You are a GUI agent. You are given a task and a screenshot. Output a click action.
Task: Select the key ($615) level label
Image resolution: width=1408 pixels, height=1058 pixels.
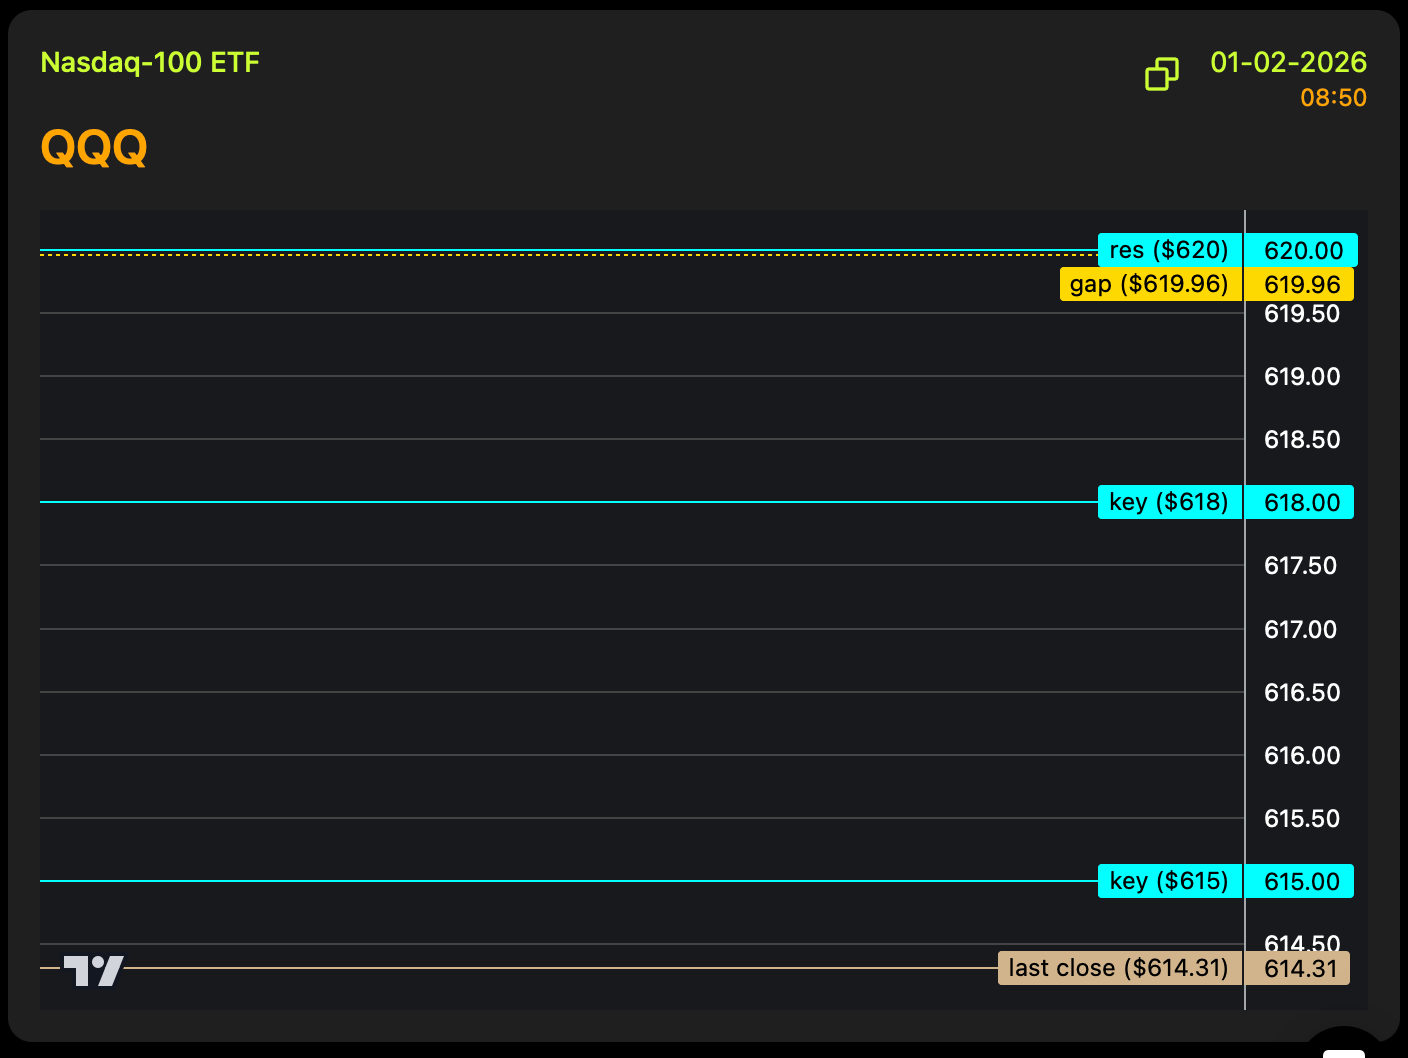tap(1169, 881)
